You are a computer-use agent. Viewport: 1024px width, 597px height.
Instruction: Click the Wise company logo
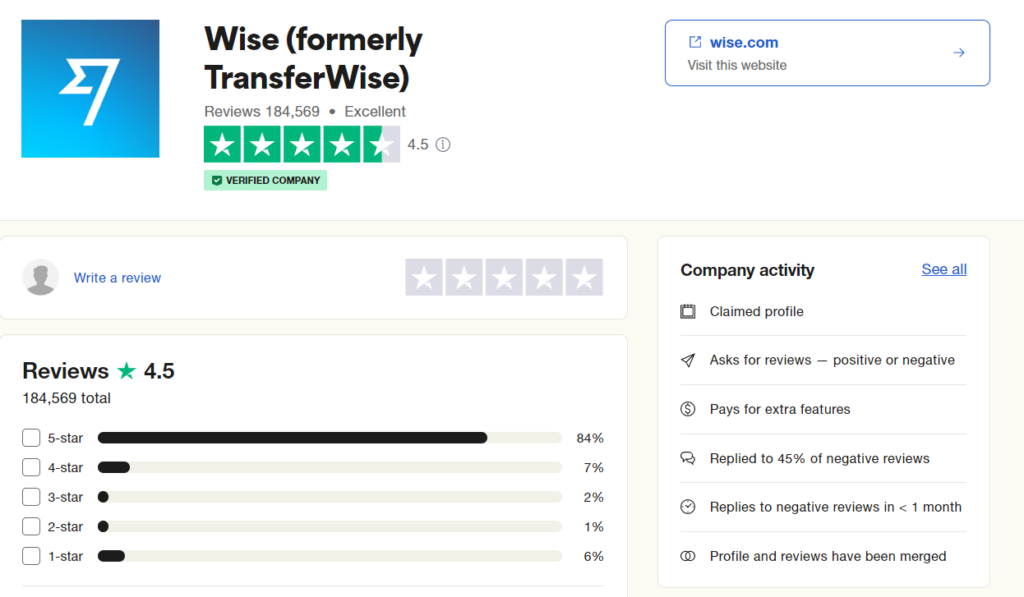[x=90, y=88]
